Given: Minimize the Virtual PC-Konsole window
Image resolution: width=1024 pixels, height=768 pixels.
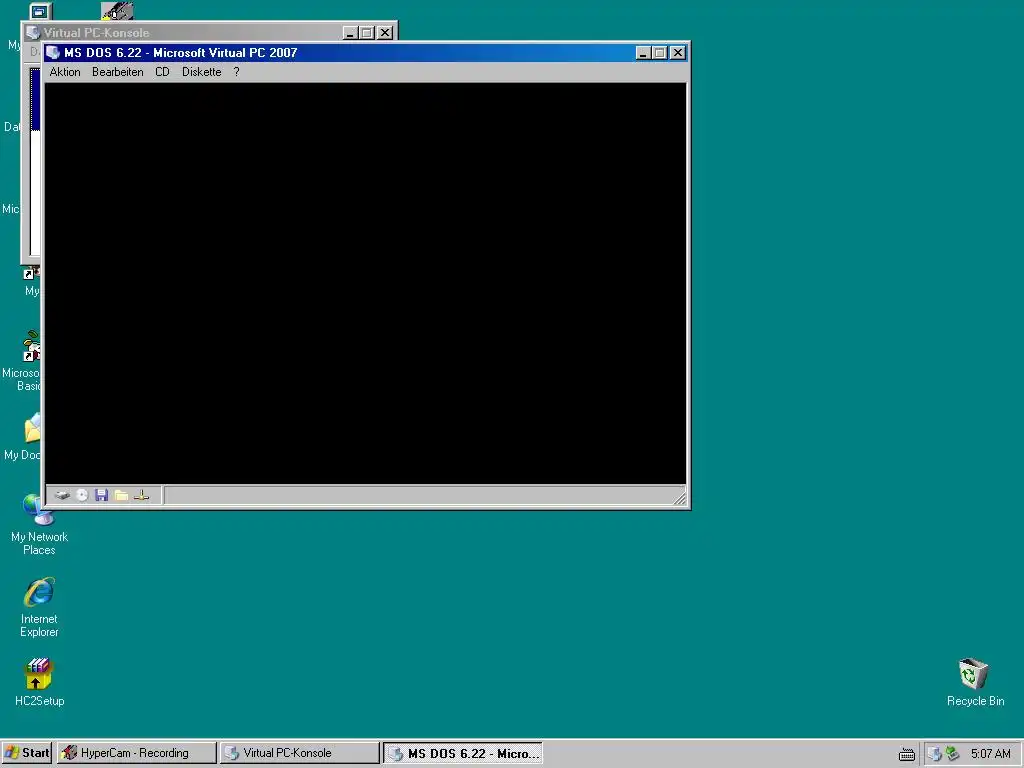Looking at the screenshot, I should 350,33.
